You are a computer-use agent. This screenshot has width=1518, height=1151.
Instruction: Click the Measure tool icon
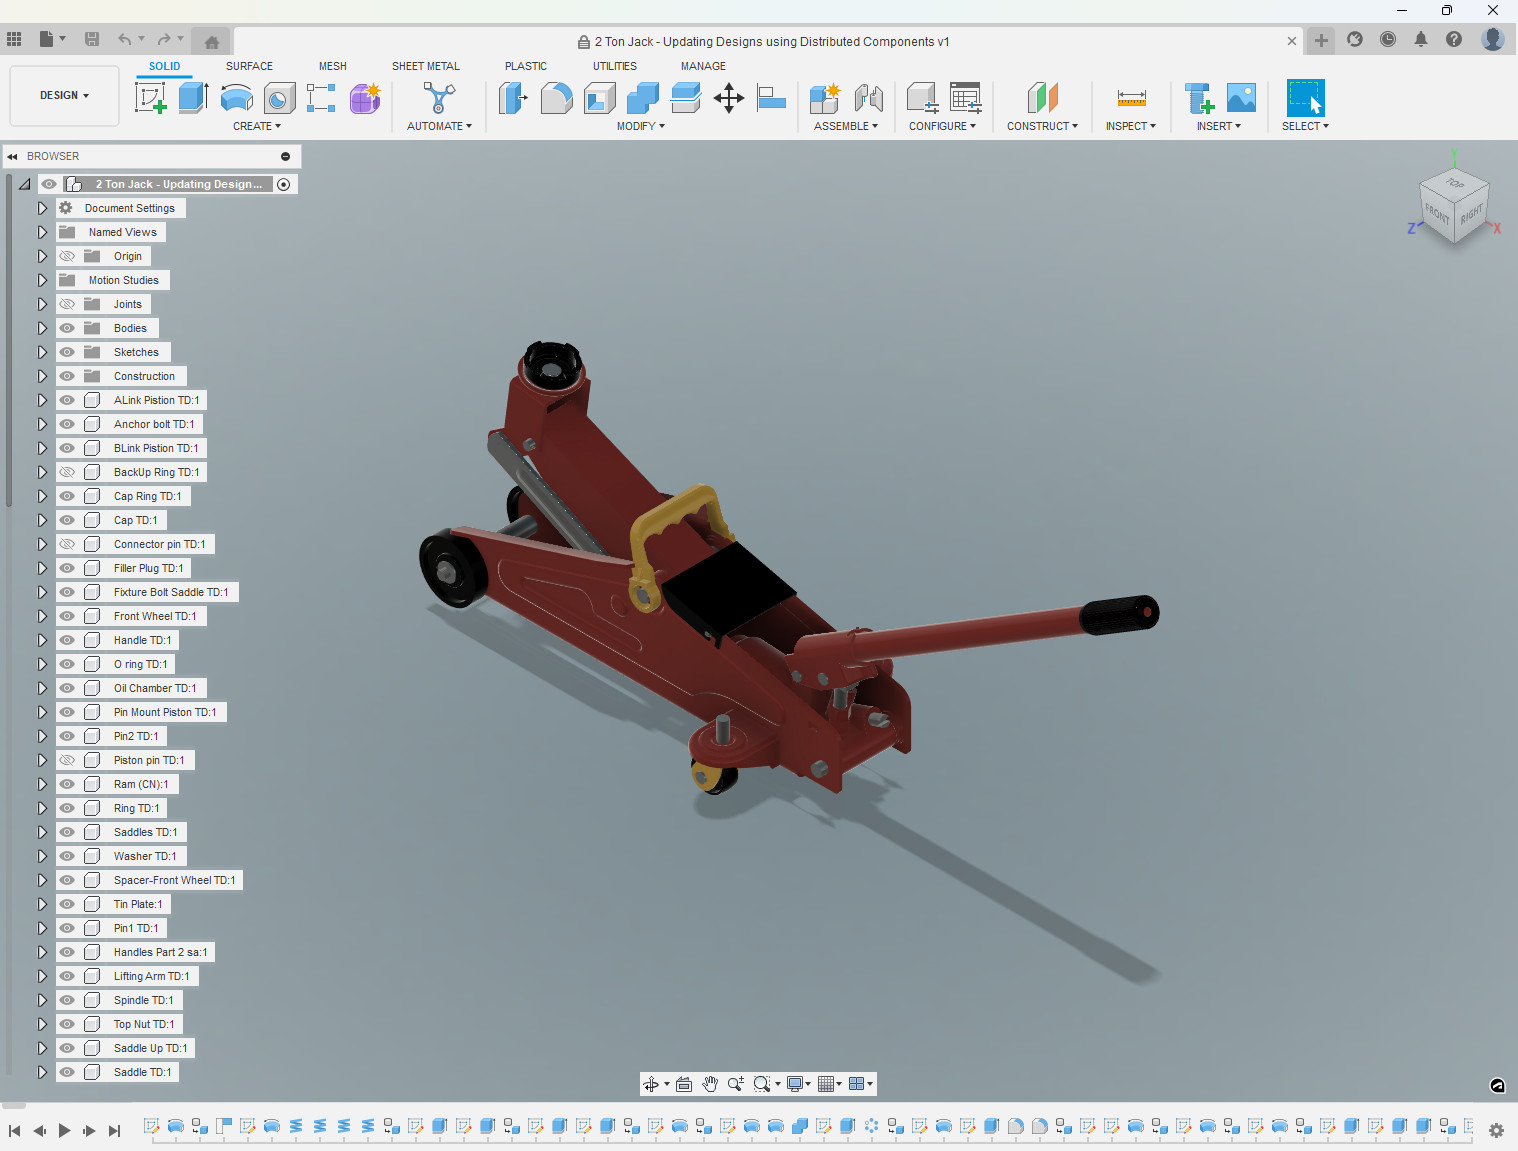click(x=1131, y=98)
